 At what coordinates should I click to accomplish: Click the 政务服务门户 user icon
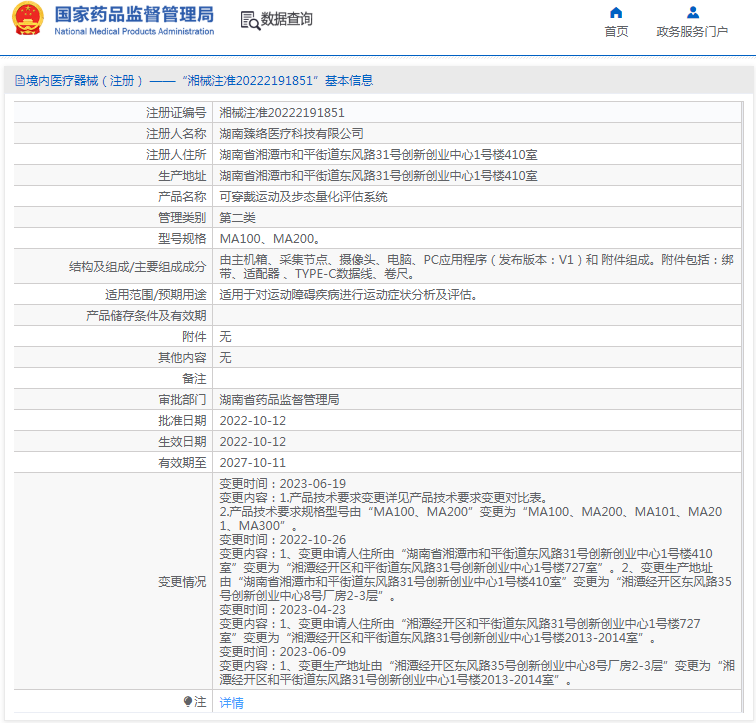[x=693, y=13]
